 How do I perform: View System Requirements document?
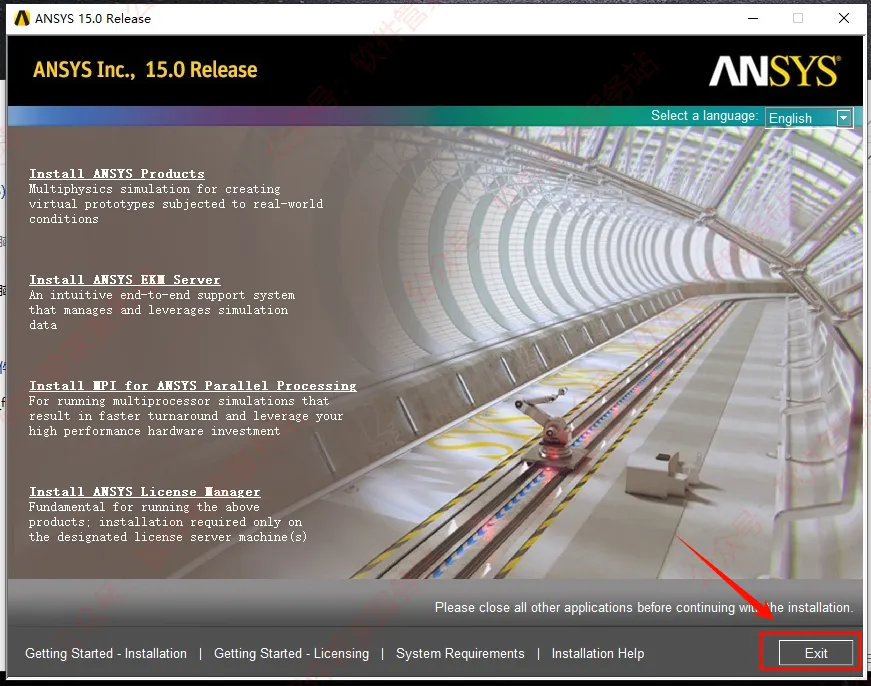pyautogui.click(x=460, y=653)
